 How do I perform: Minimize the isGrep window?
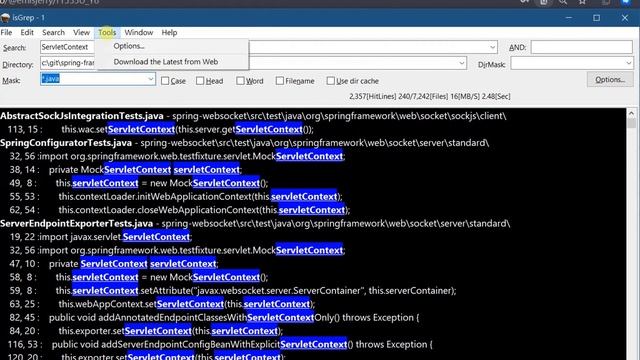[x=569, y=18]
